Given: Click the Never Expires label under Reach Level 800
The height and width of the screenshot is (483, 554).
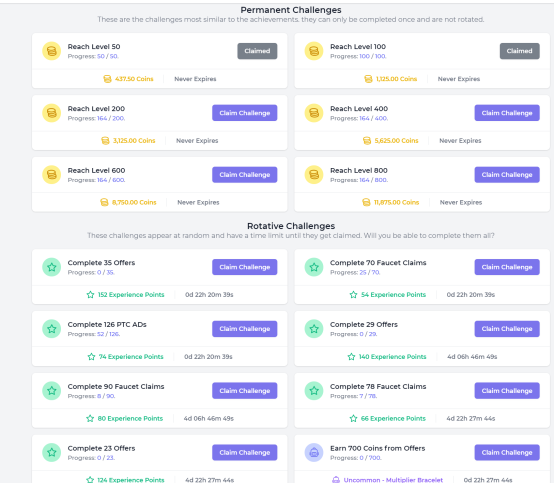Looking at the screenshot, I should [x=461, y=202].
